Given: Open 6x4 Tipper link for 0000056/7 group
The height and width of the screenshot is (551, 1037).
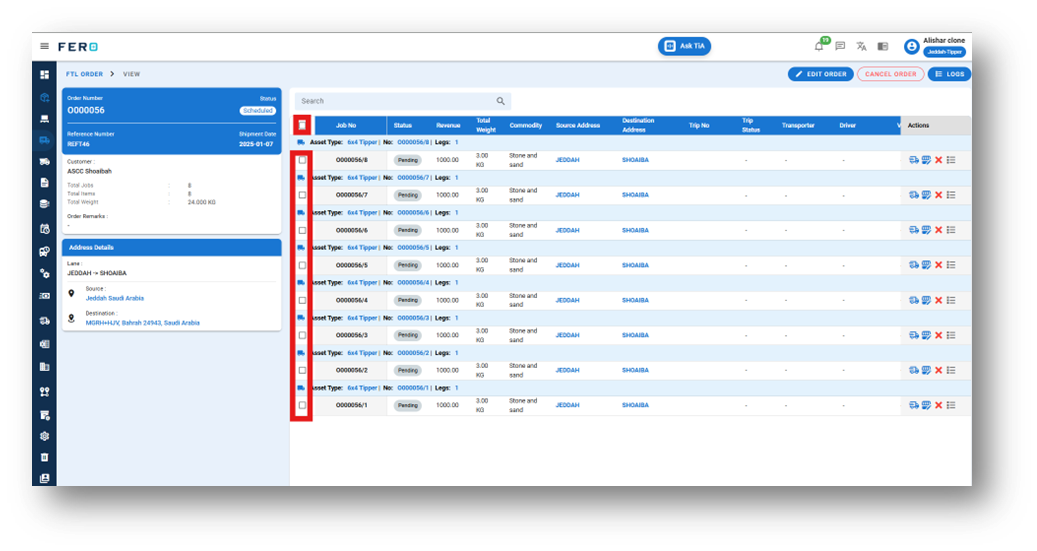Looking at the screenshot, I should 362,177.
